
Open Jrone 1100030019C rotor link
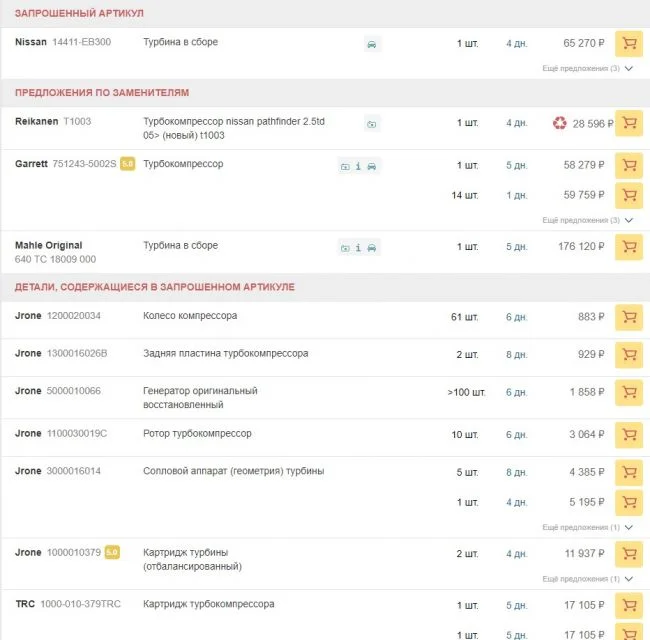point(76,433)
